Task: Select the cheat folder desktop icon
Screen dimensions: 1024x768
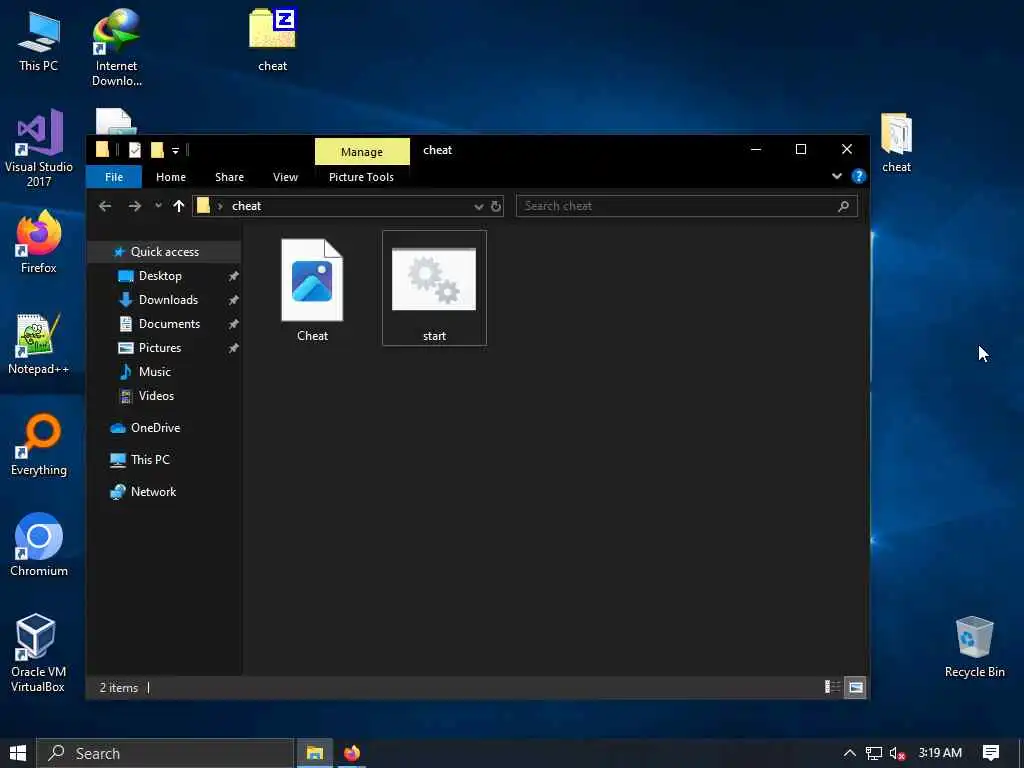Action: click(x=896, y=143)
